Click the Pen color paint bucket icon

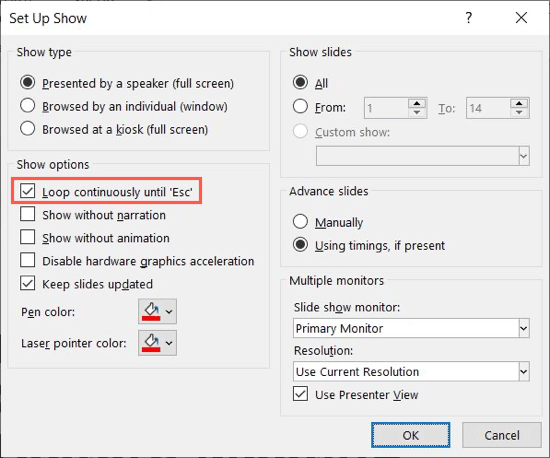point(151,311)
